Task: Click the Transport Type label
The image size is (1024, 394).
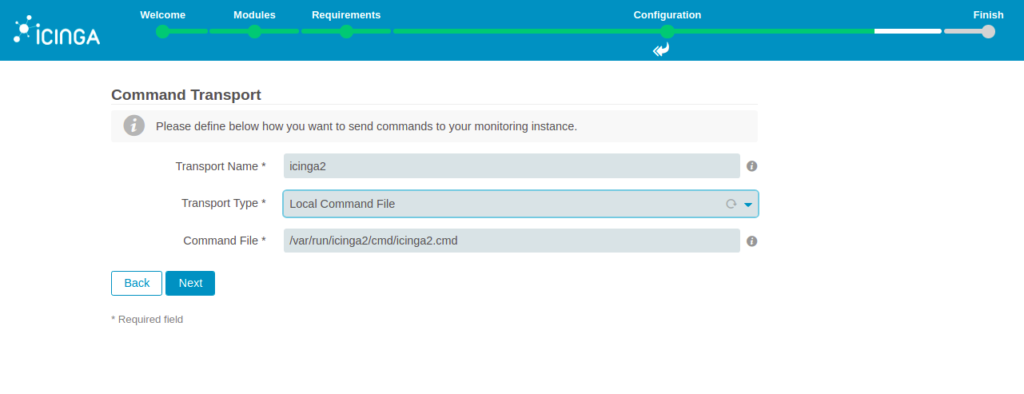Action: tap(223, 203)
